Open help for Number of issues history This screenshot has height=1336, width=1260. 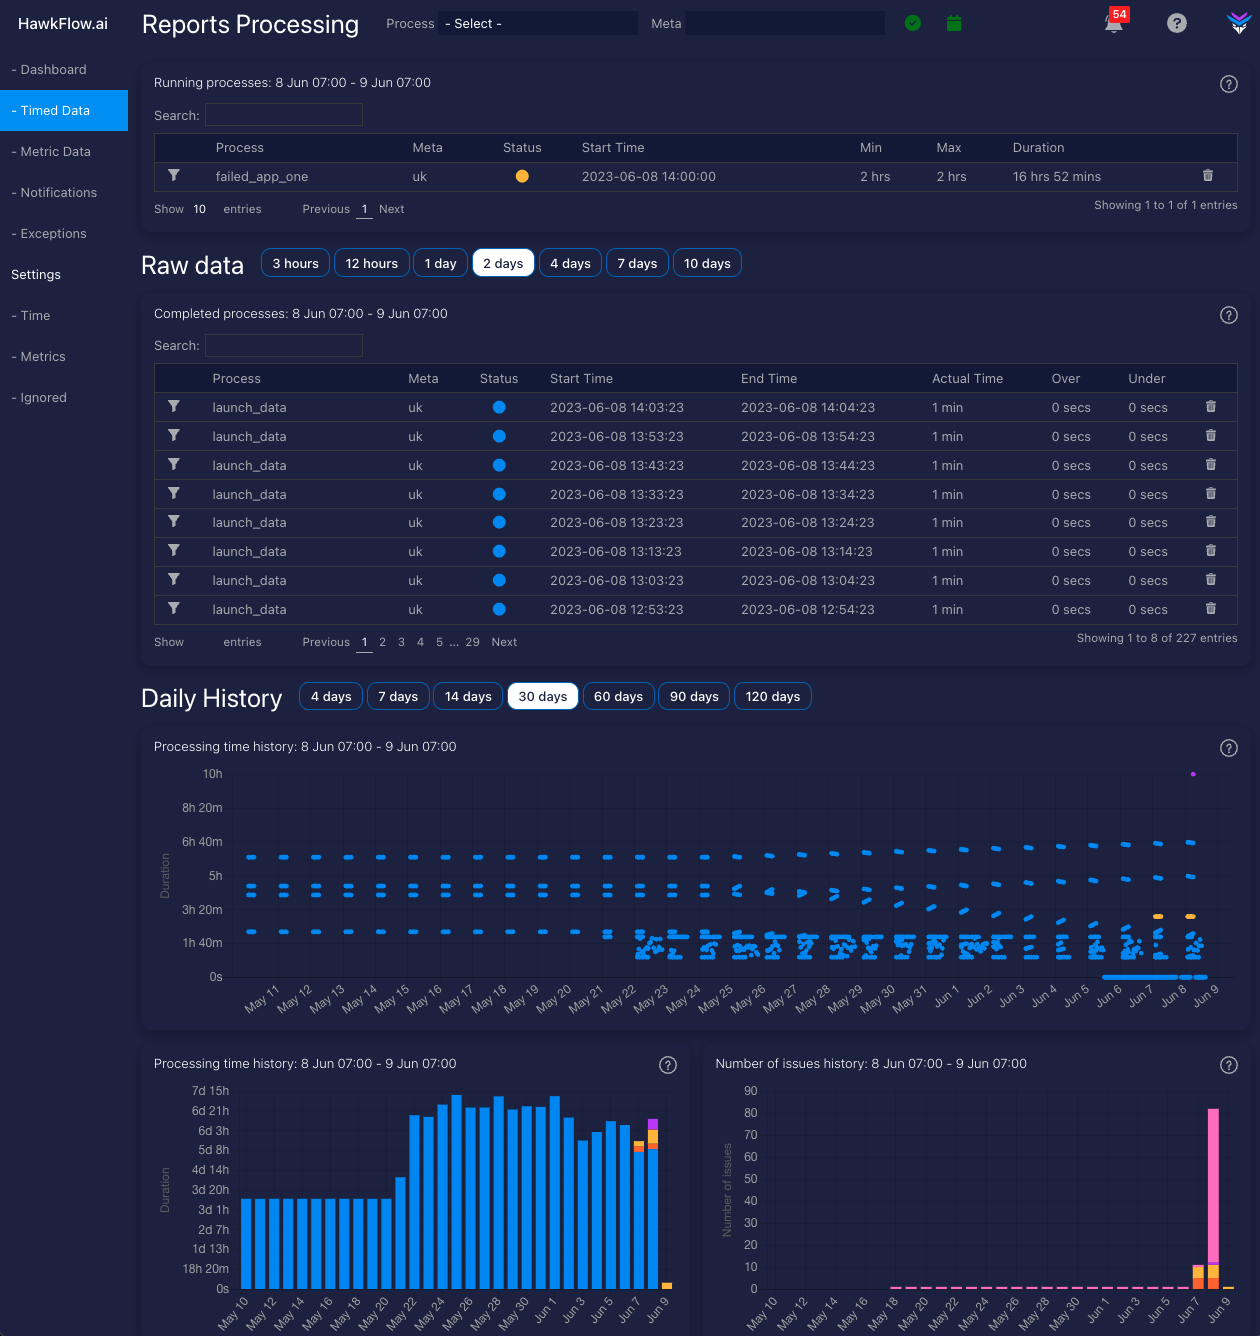click(x=1229, y=1065)
